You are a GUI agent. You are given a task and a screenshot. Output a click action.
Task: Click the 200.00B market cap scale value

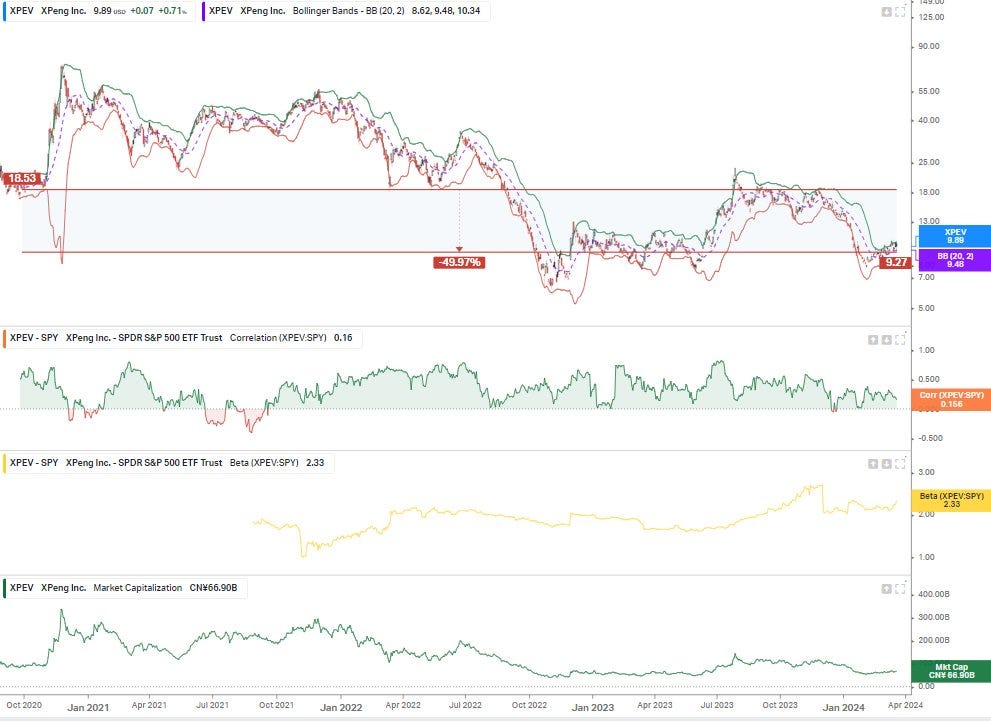[x=933, y=640]
